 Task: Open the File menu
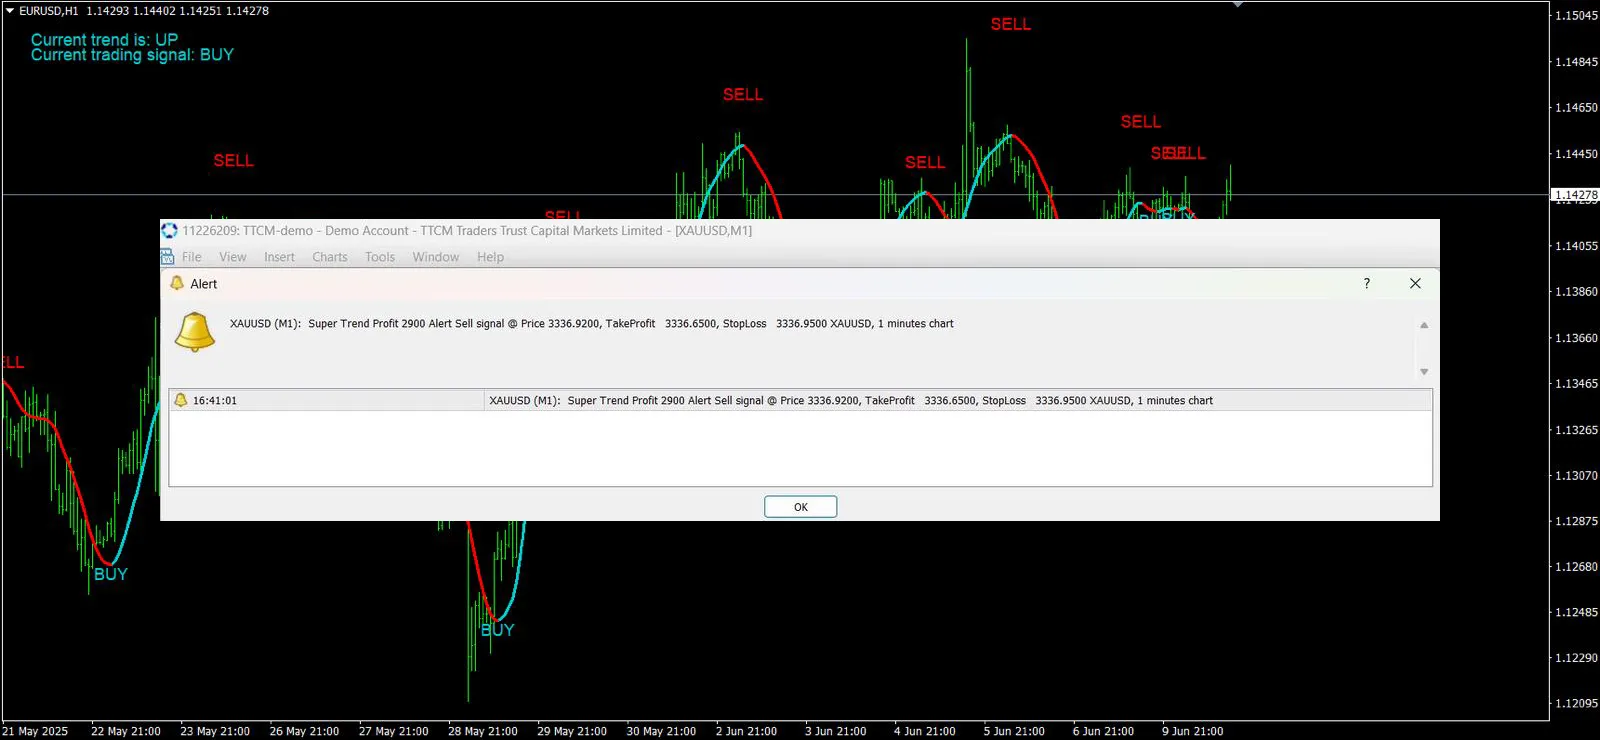[192, 257]
